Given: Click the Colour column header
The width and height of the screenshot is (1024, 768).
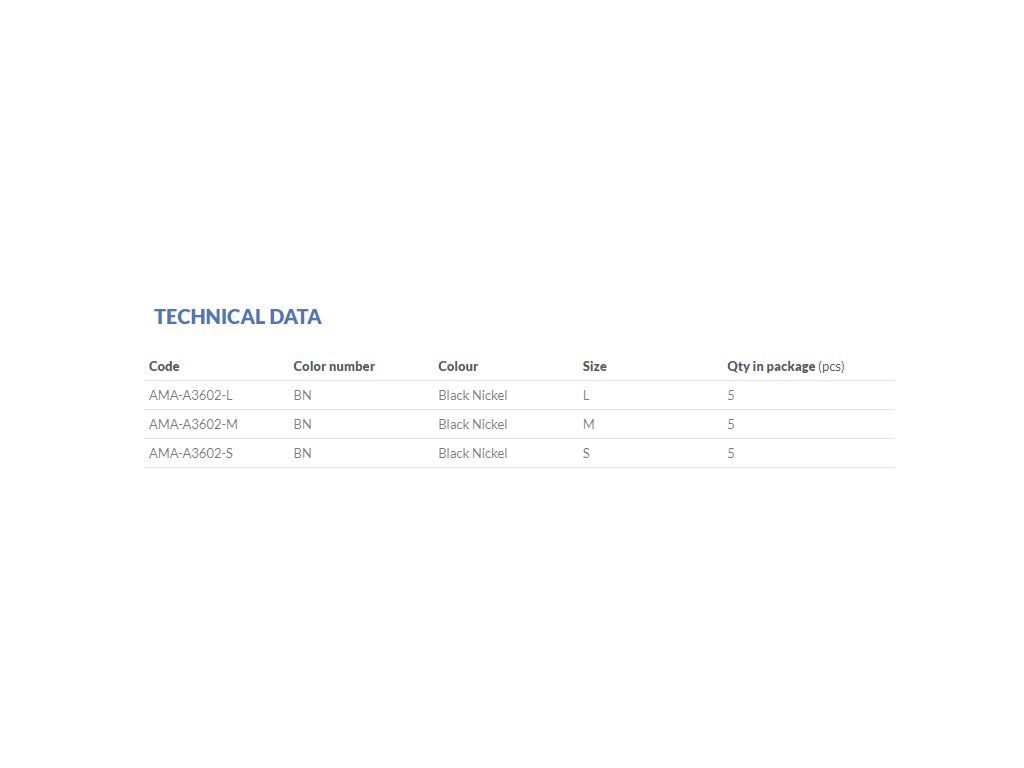Looking at the screenshot, I should coord(458,366).
